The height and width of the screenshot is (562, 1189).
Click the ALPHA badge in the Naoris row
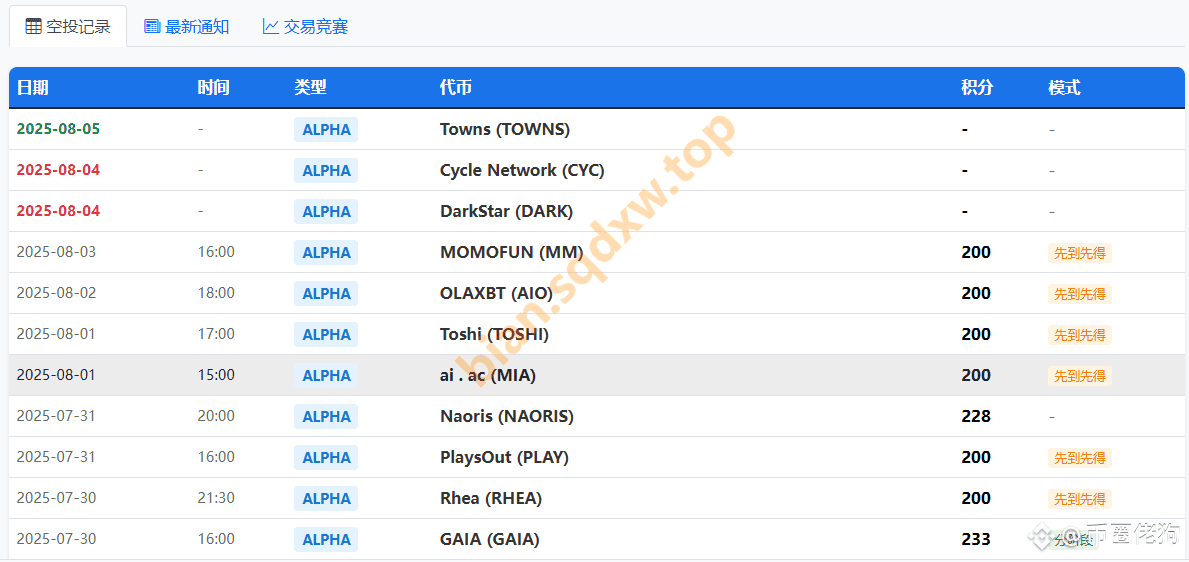pos(326,416)
